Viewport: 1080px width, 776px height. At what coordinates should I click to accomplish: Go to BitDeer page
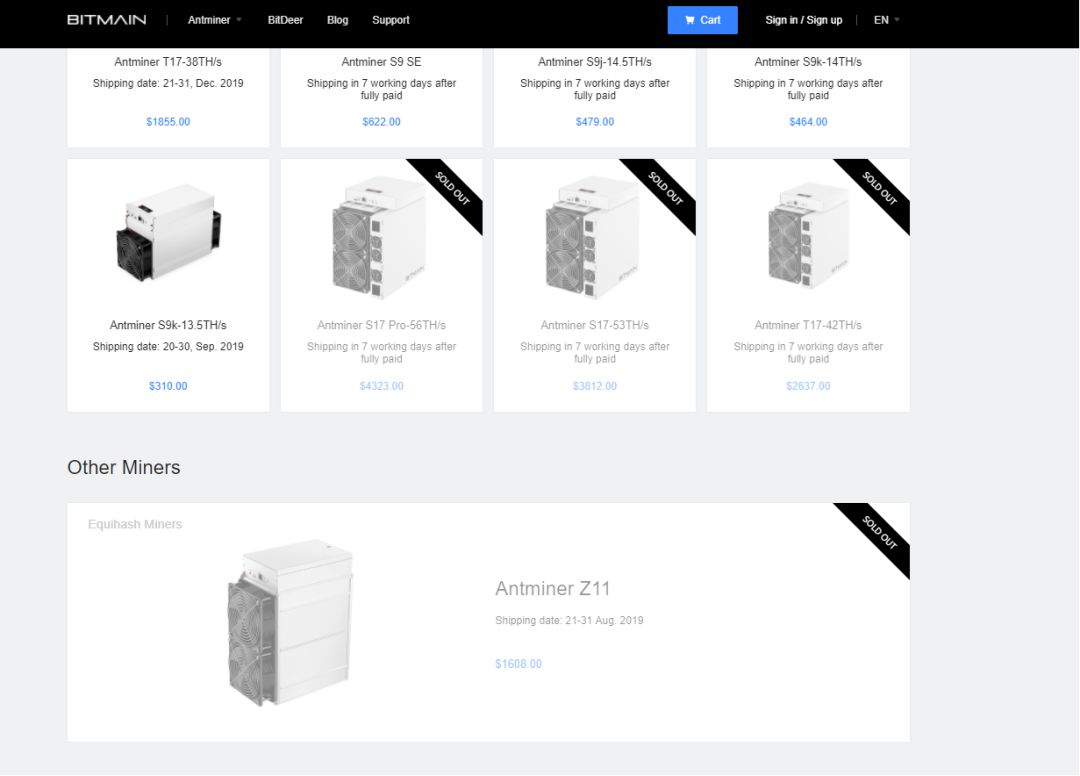285,20
